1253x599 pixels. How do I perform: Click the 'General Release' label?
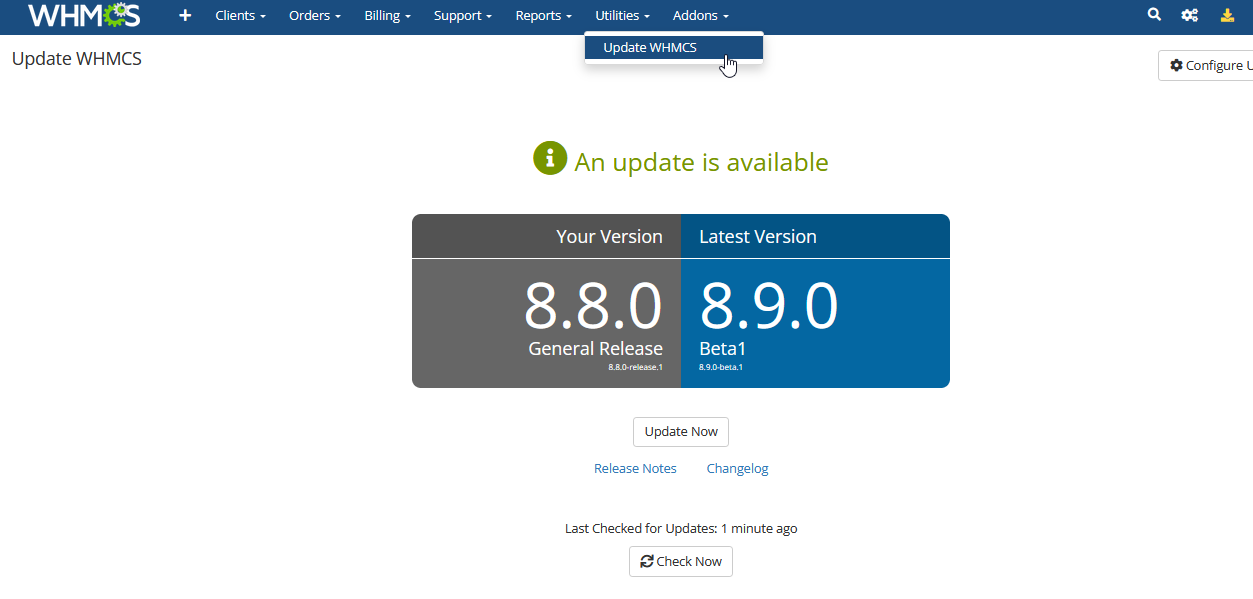[x=595, y=349]
